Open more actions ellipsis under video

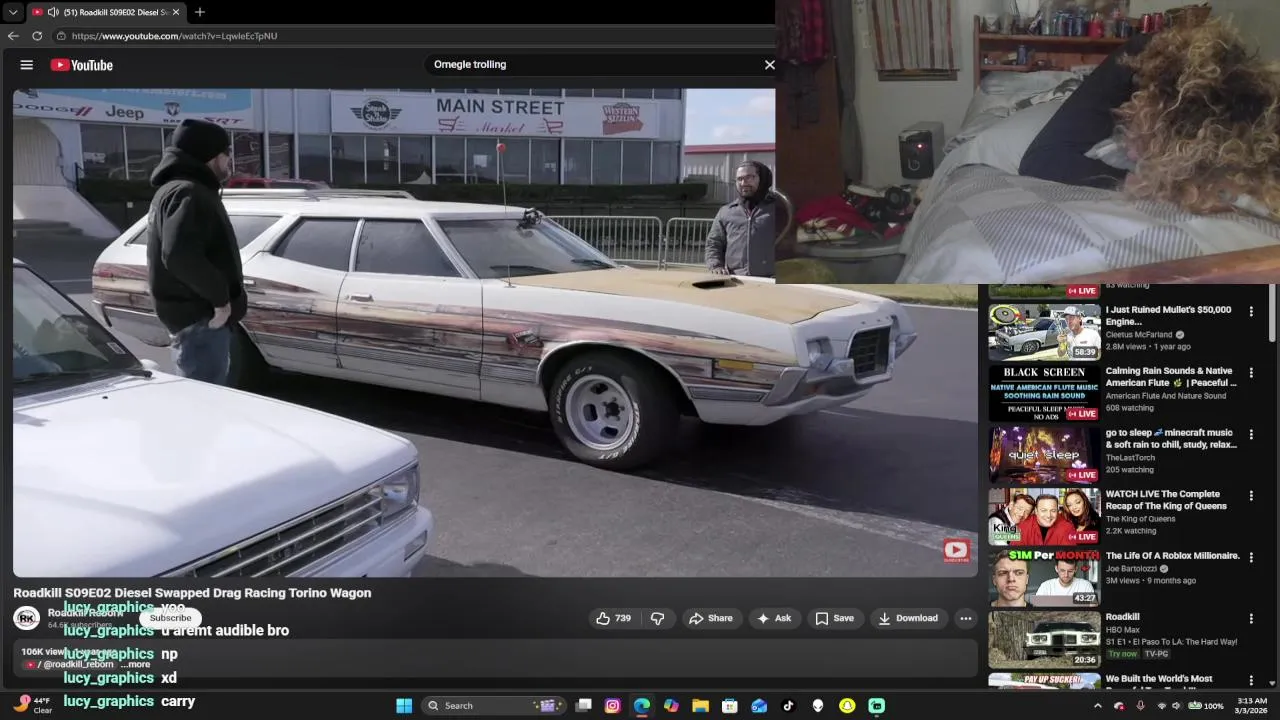coord(965,618)
